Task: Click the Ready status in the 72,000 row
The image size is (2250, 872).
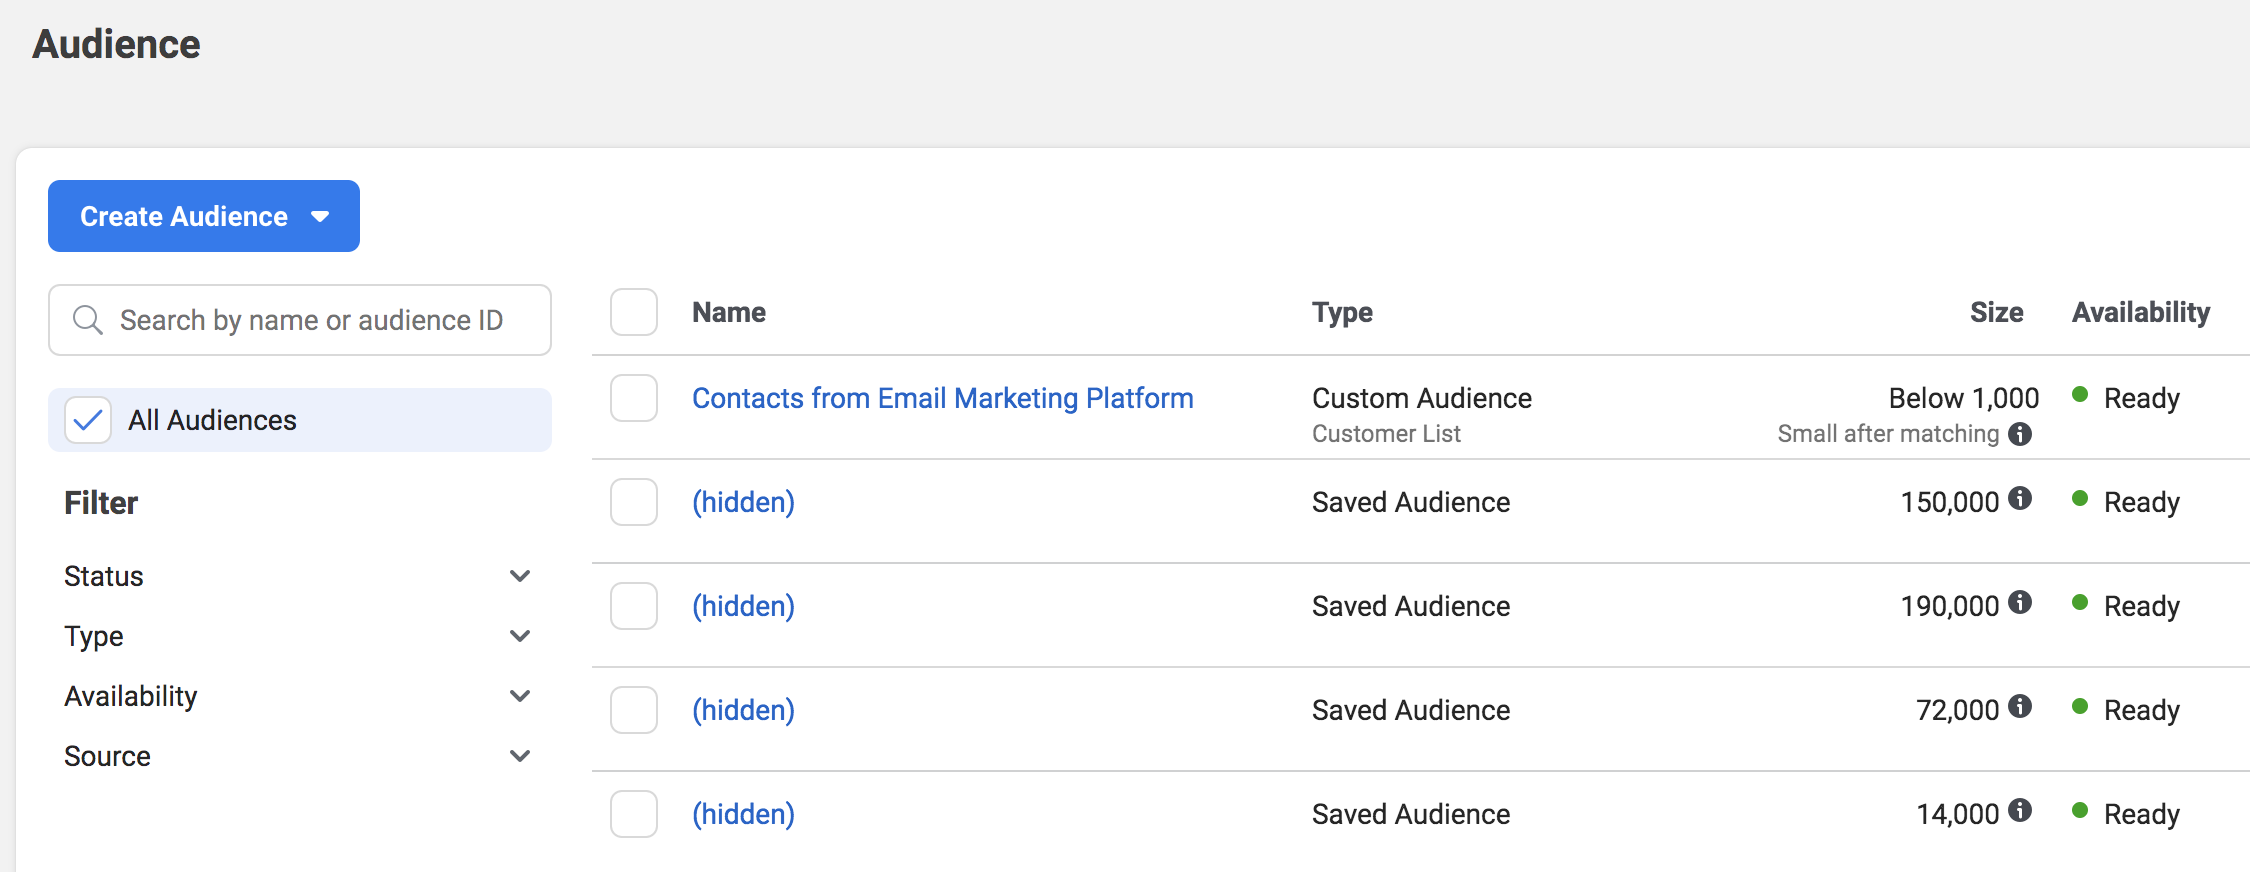Action: tap(2141, 710)
